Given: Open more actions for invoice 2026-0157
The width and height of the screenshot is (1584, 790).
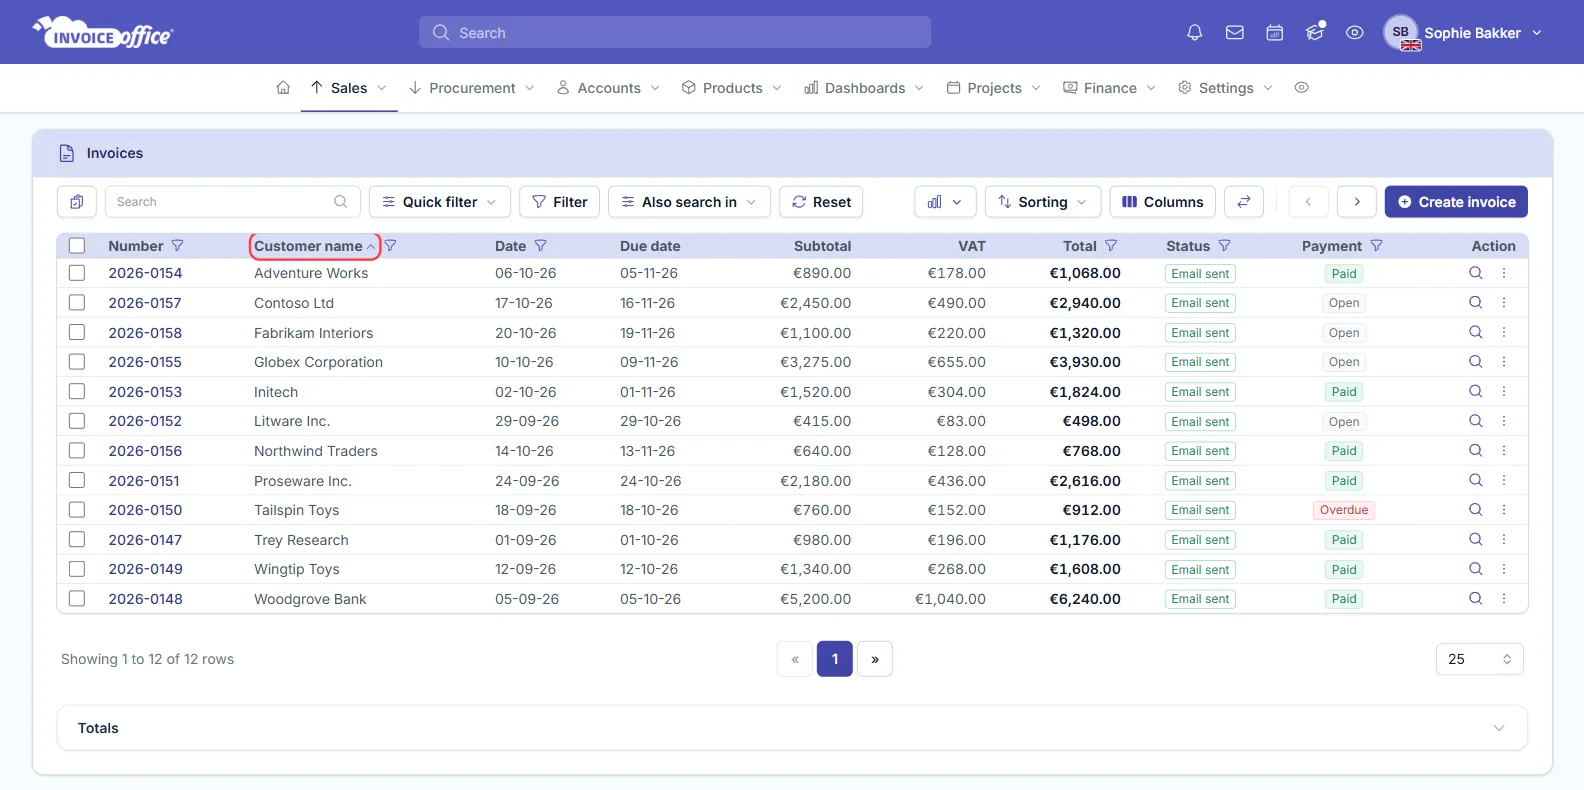Looking at the screenshot, I should 1504,303.
